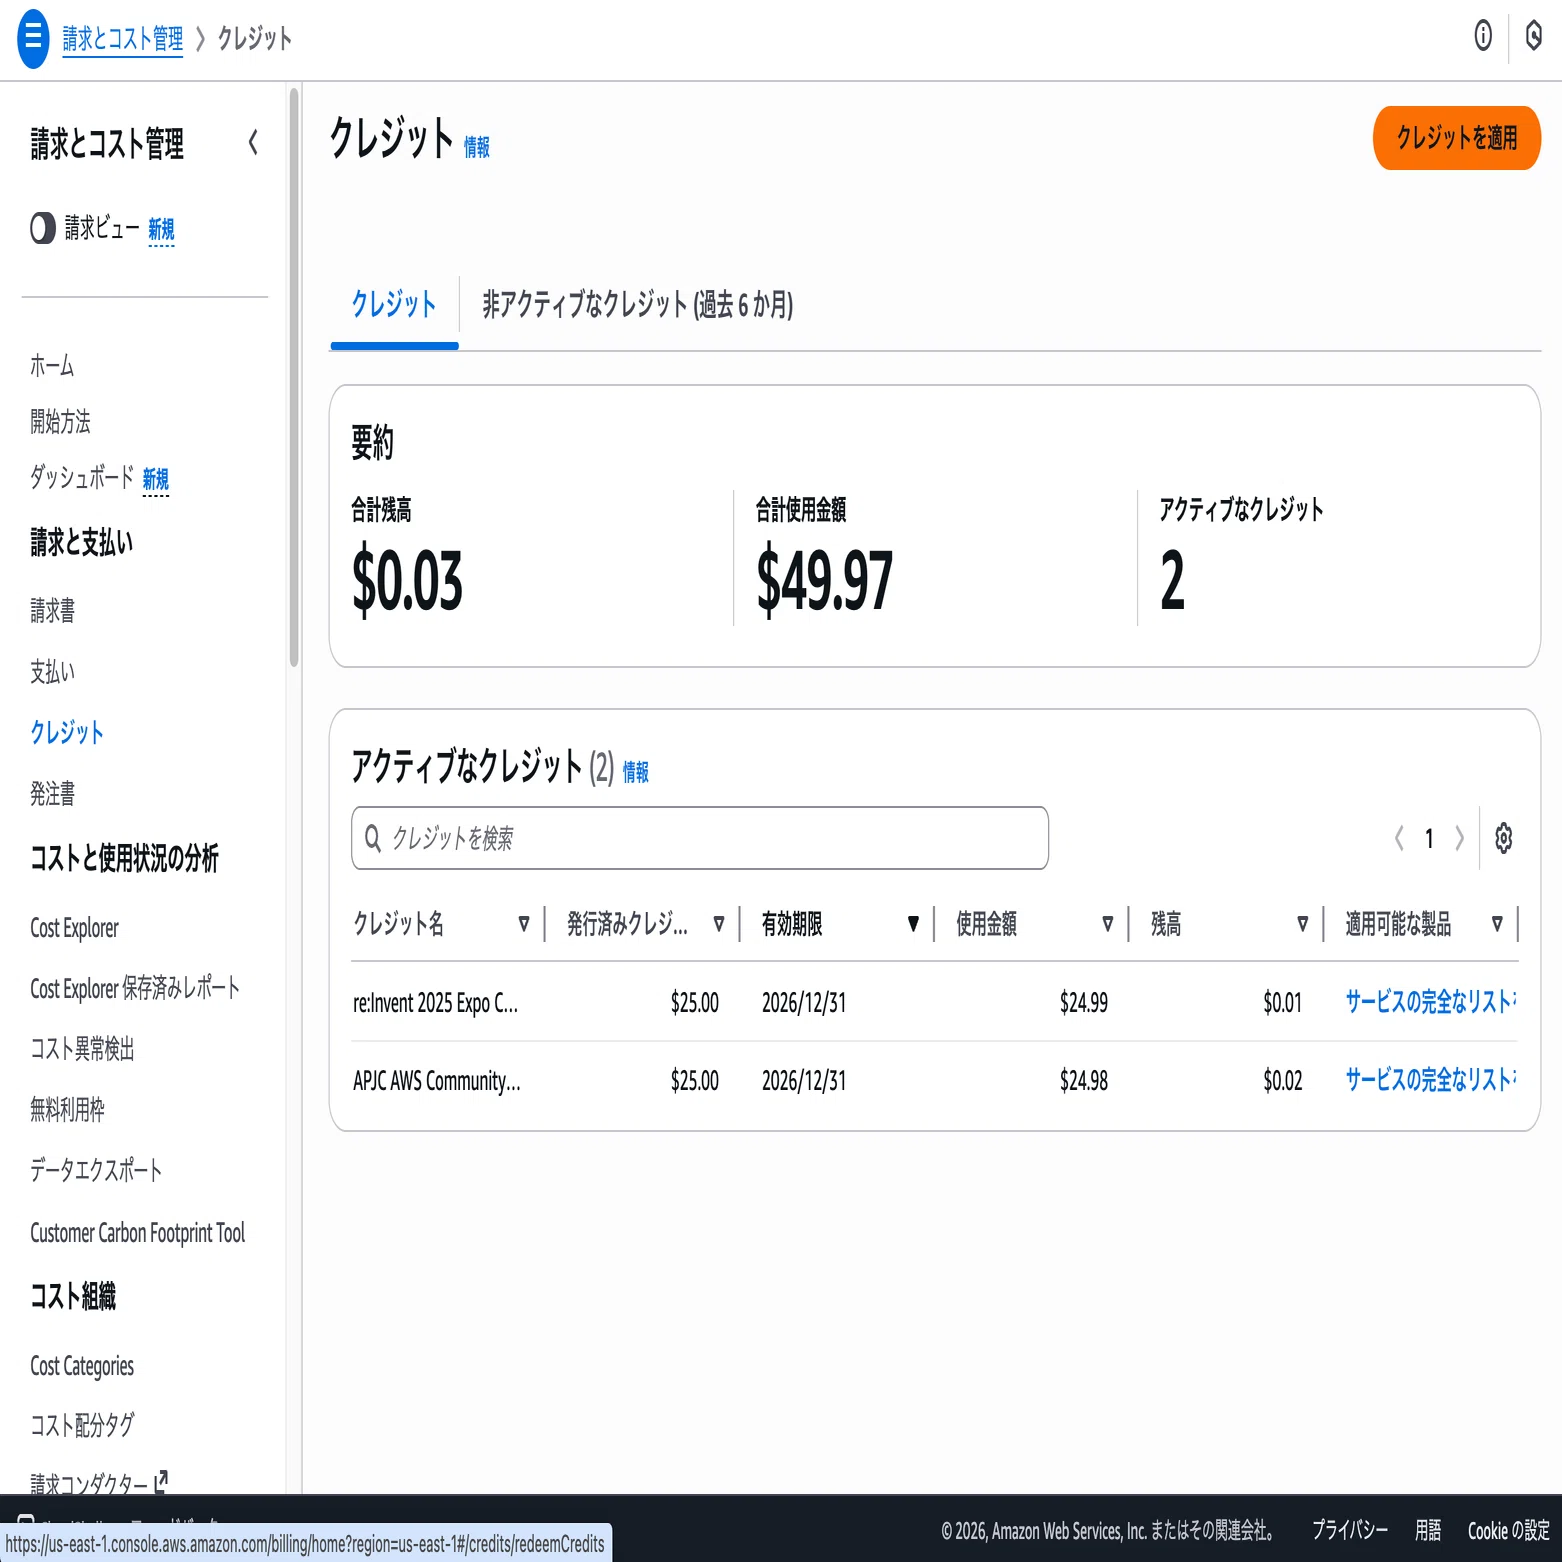Click the info circle icon in the top bar
The width and height of the screenshot is (1562, 1562).
coord(1483,36)
